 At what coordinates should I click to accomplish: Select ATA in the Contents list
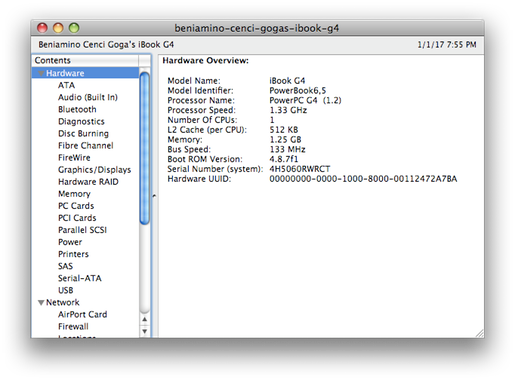[66, 85]
